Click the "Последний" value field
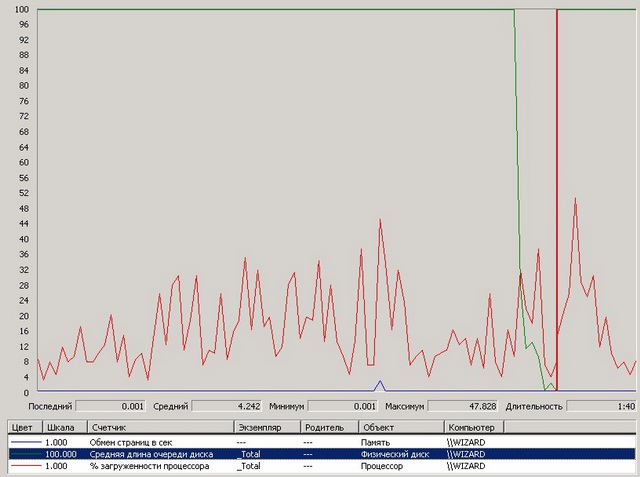 (110, 407)
